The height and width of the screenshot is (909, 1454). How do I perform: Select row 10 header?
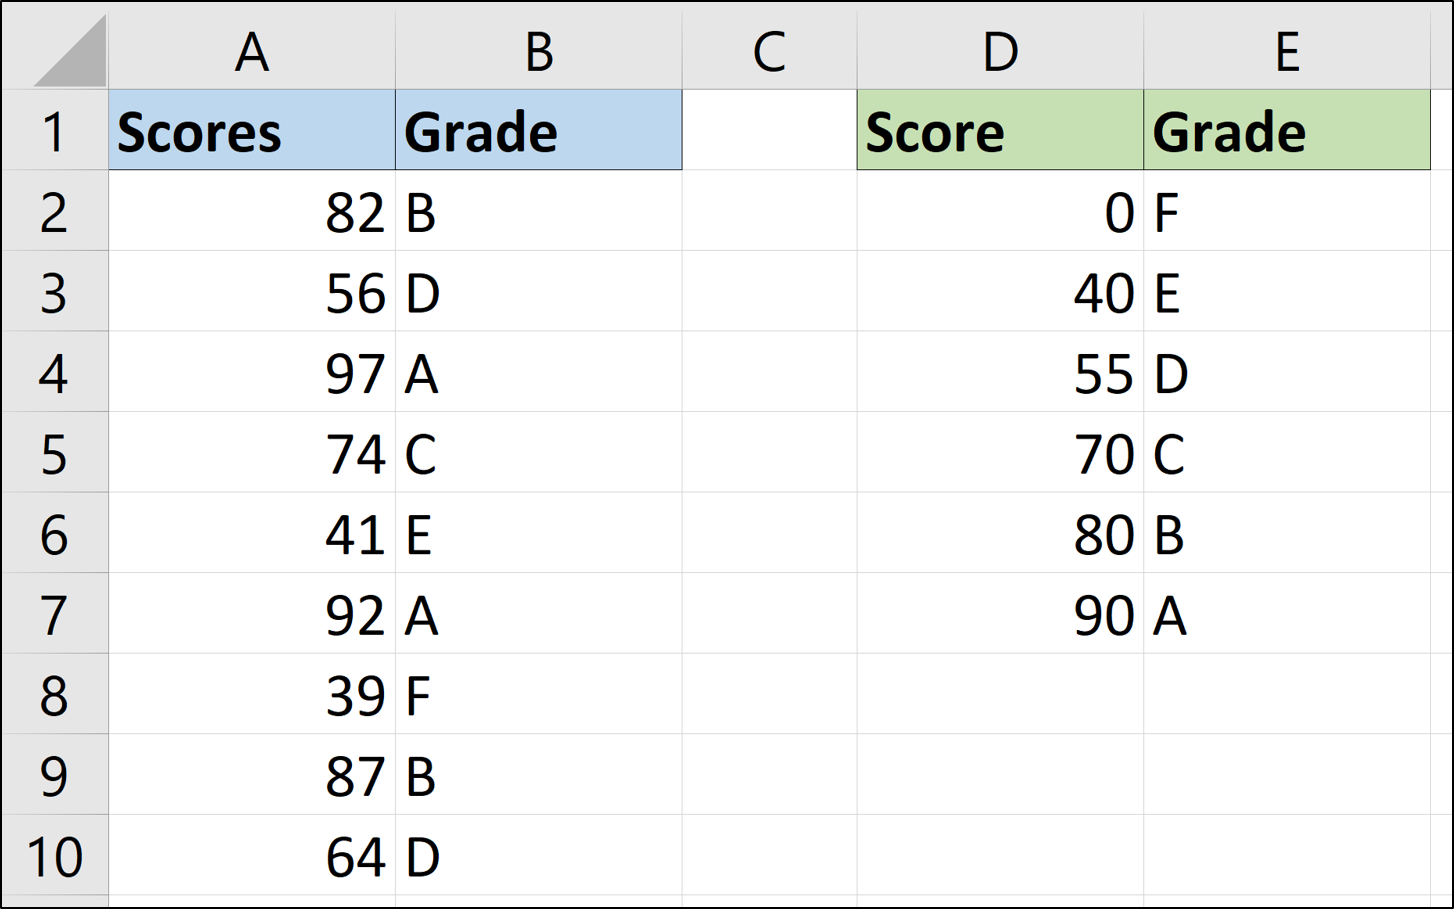coord(54,857)
